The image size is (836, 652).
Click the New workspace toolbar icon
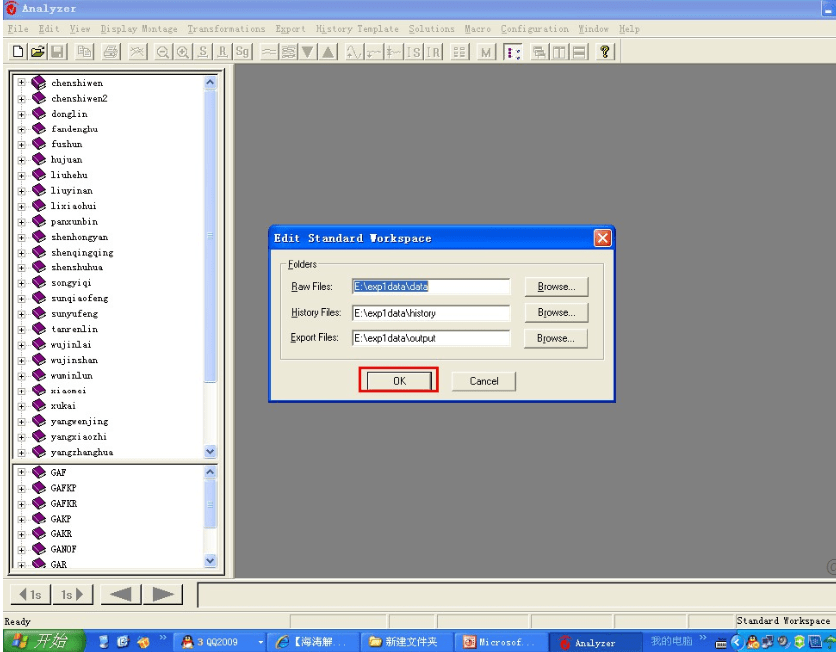click(x=18, y=50)
